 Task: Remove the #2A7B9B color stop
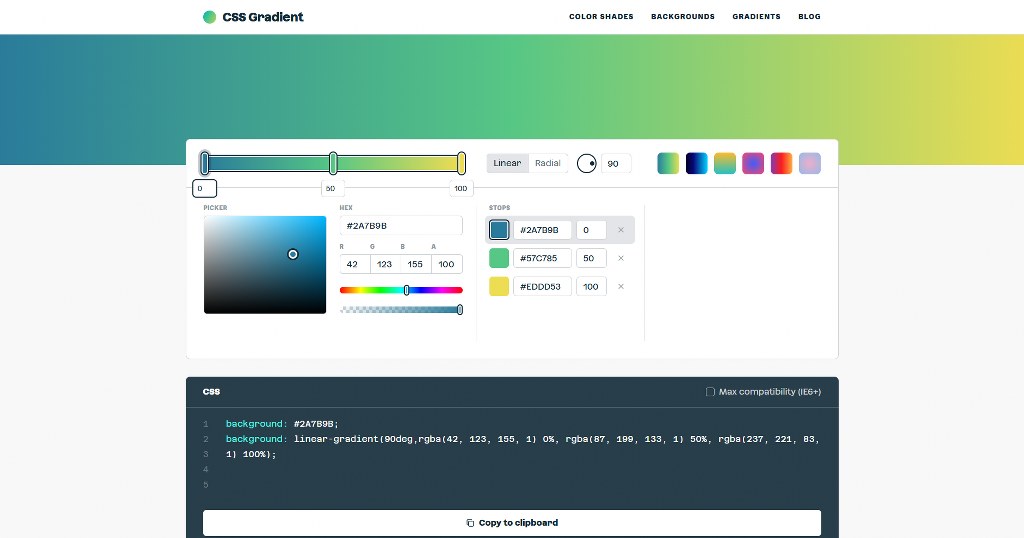tap(621, 230)
